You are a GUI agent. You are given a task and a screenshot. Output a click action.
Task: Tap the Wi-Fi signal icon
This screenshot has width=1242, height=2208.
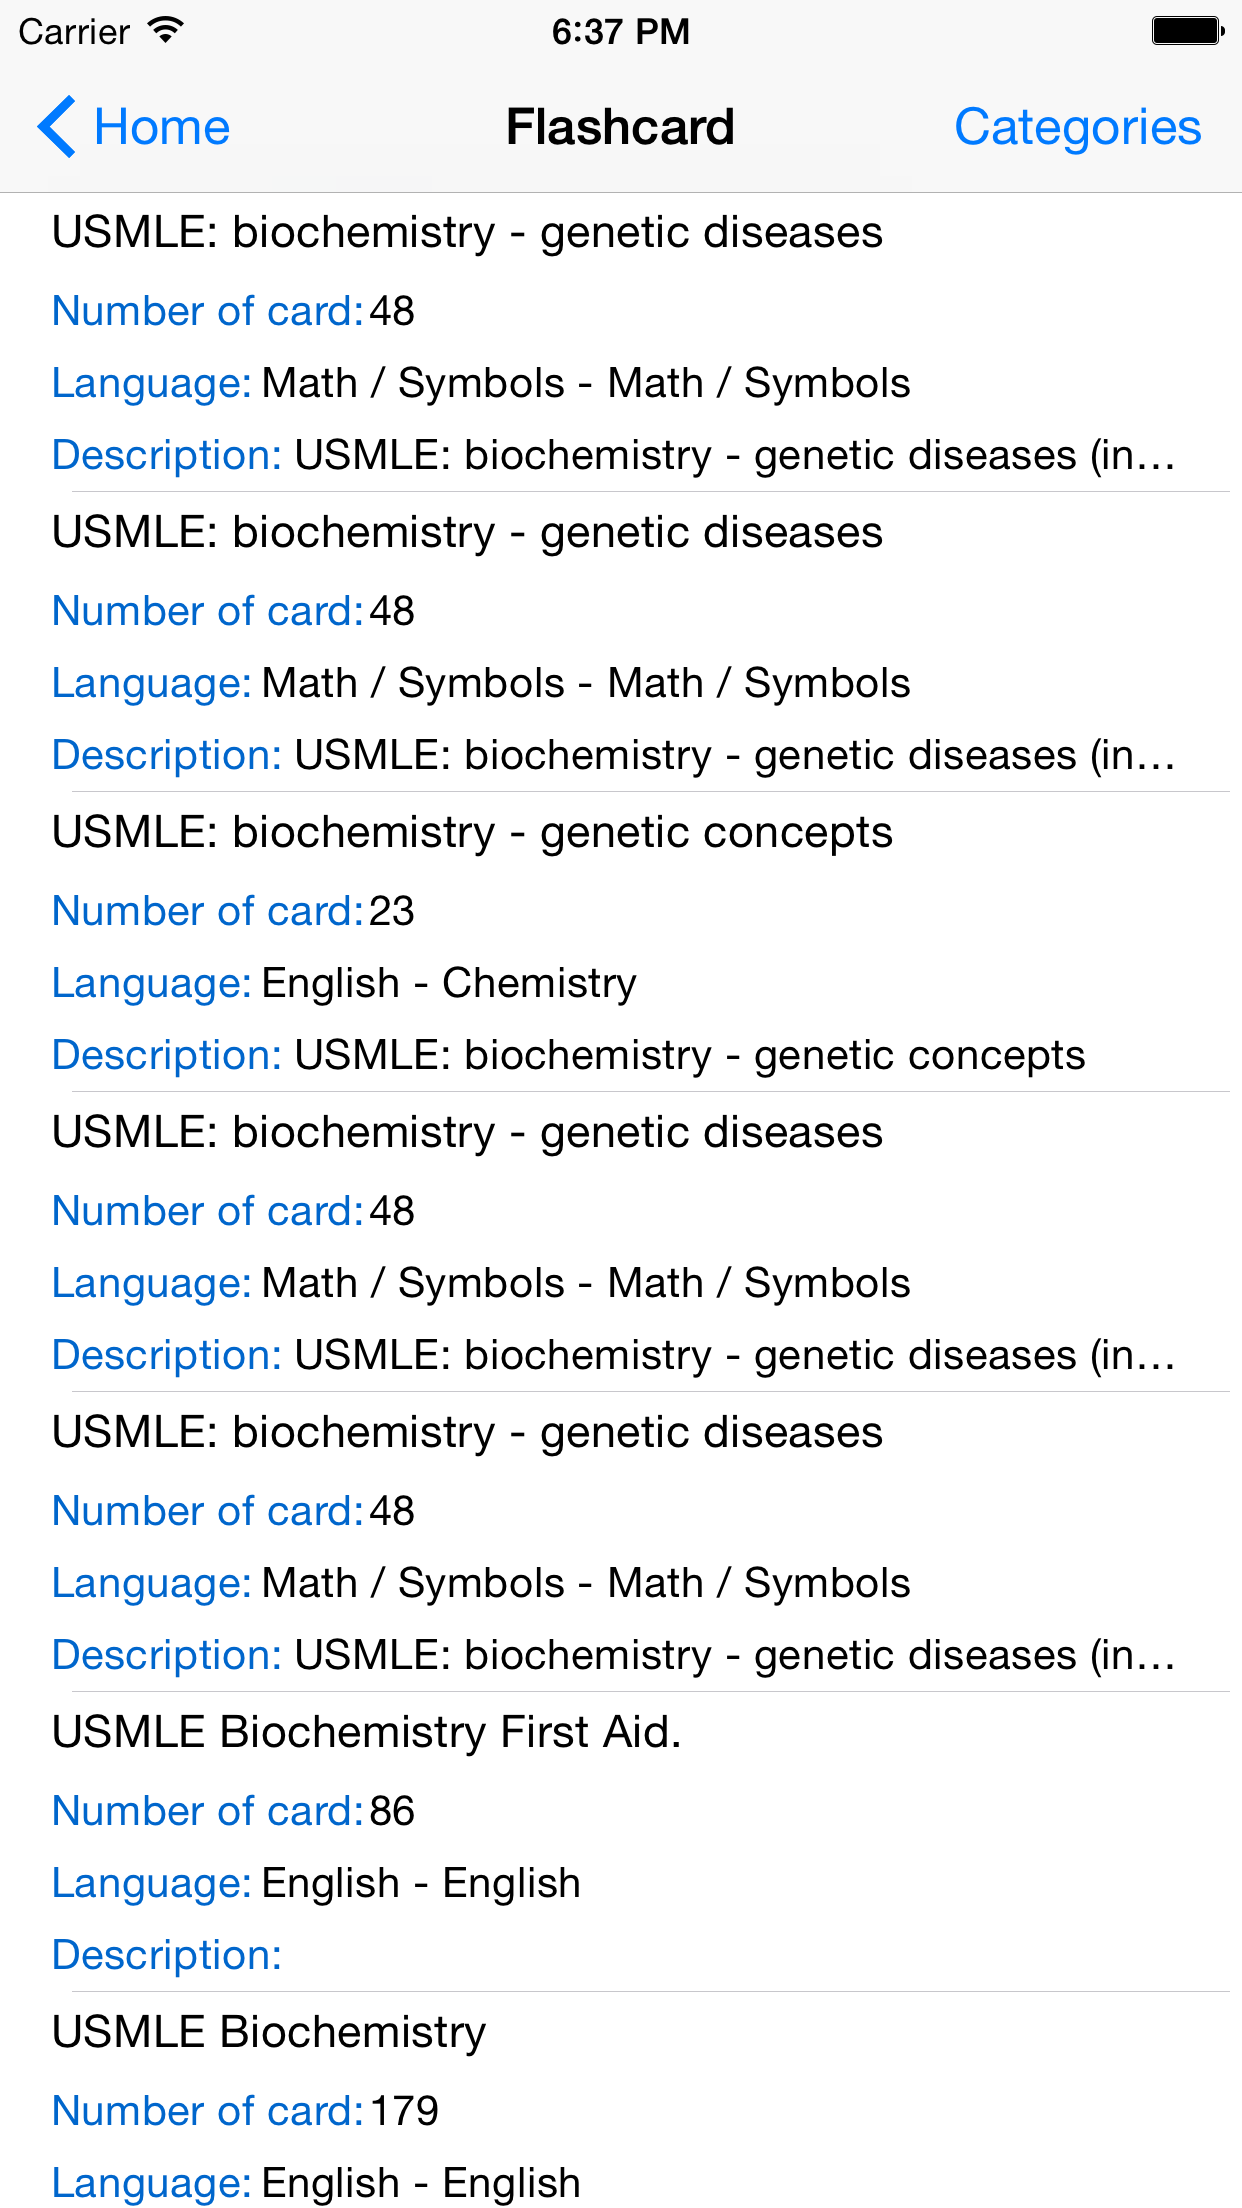tap(166, 31)
